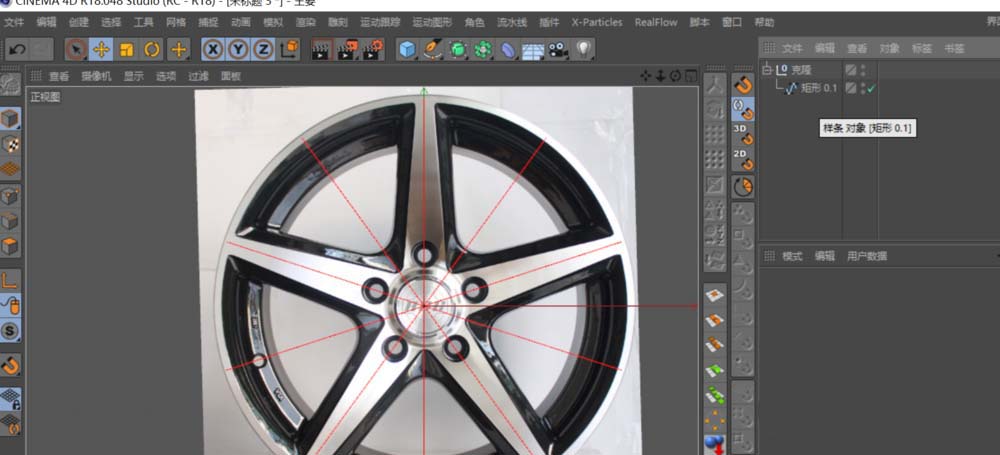Open the 摄像机 viewport menu

pyautogui.click(x=98, y=76)
